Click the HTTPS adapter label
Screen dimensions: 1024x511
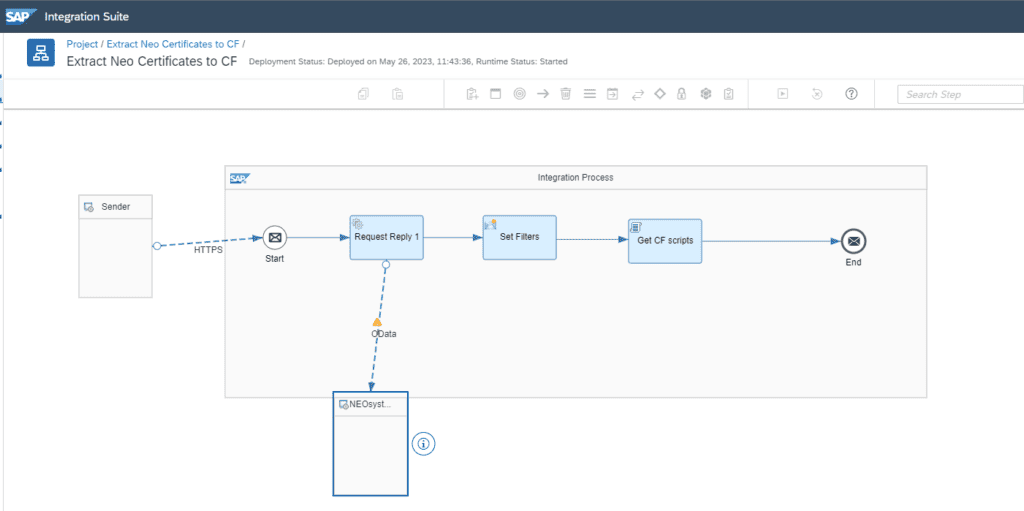point(209,250)
